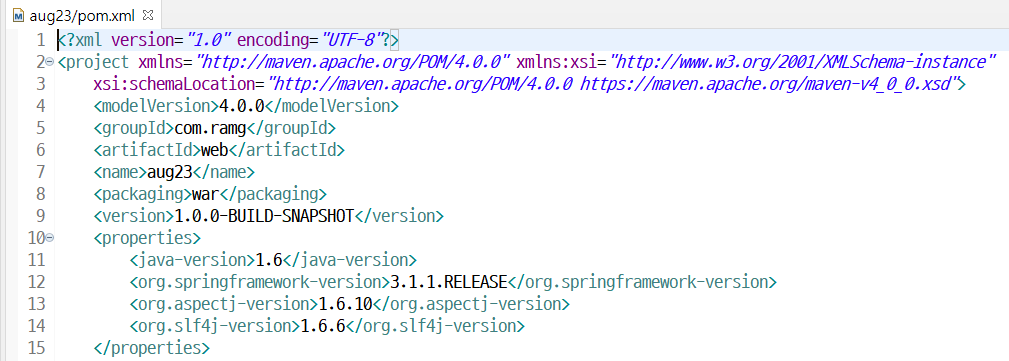1009x361 pixels.
Task: Click line number 15 in the gutter
Action: pos(37,347)
